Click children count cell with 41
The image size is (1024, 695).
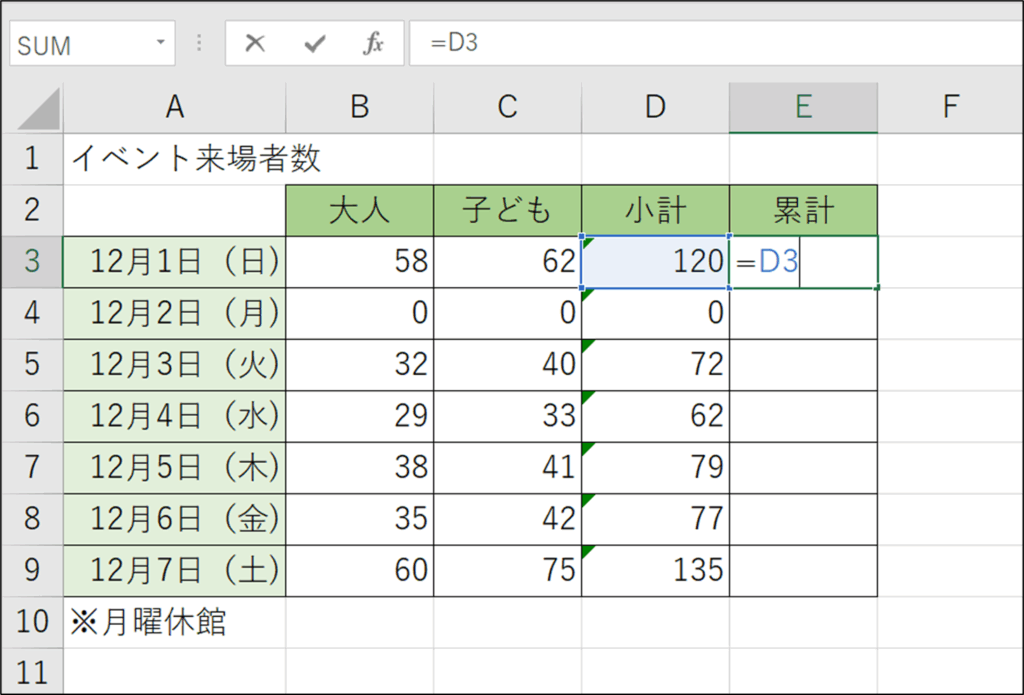click(507, 468)
